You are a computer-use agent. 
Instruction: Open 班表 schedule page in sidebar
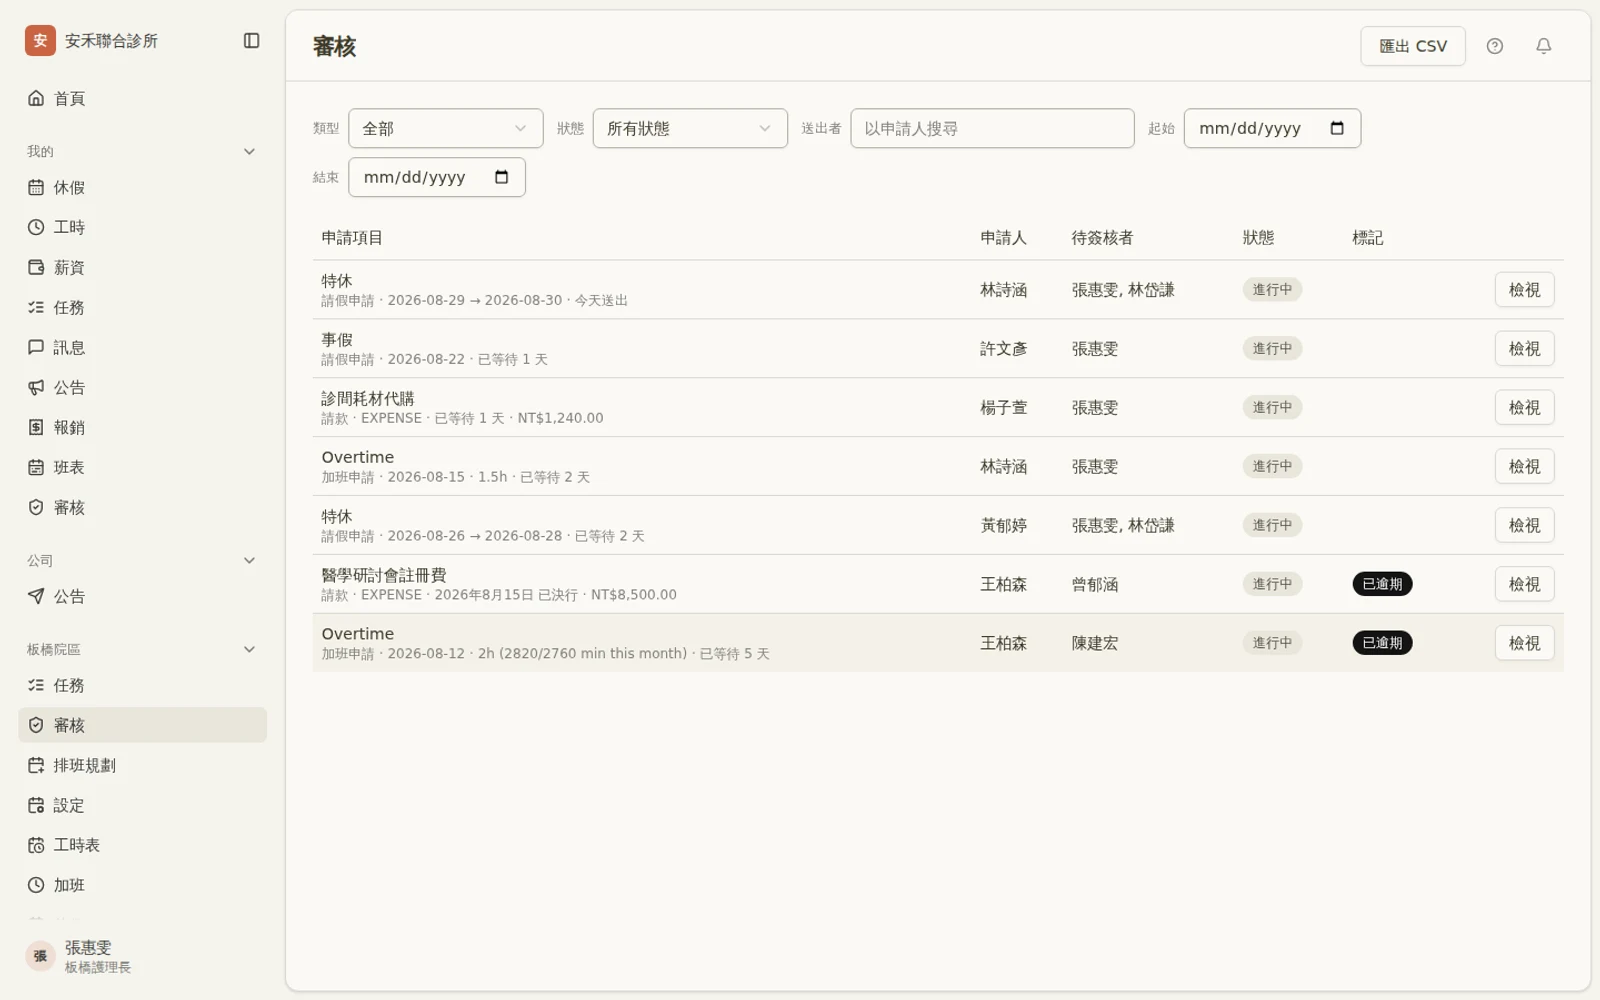[x=143, y=468]
